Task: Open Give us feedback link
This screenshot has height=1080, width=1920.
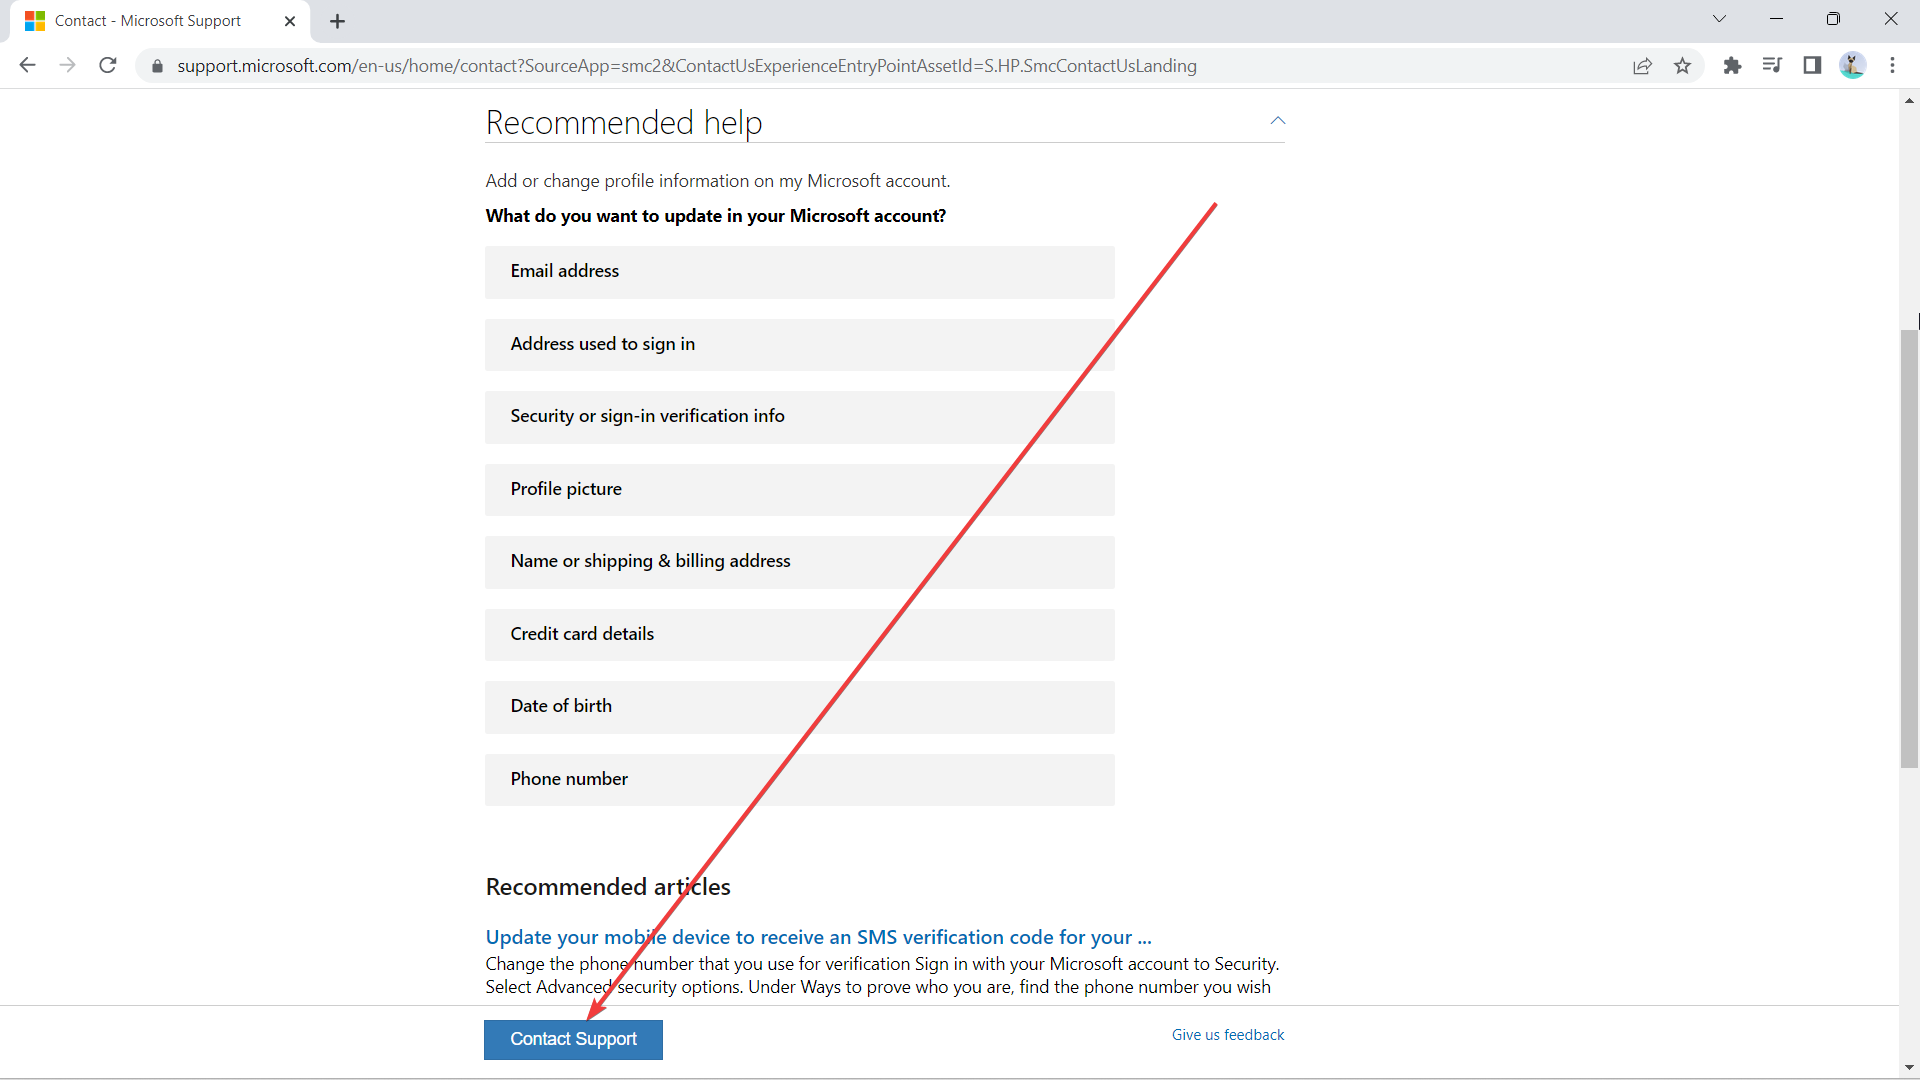Action: coord(1228,1035)
